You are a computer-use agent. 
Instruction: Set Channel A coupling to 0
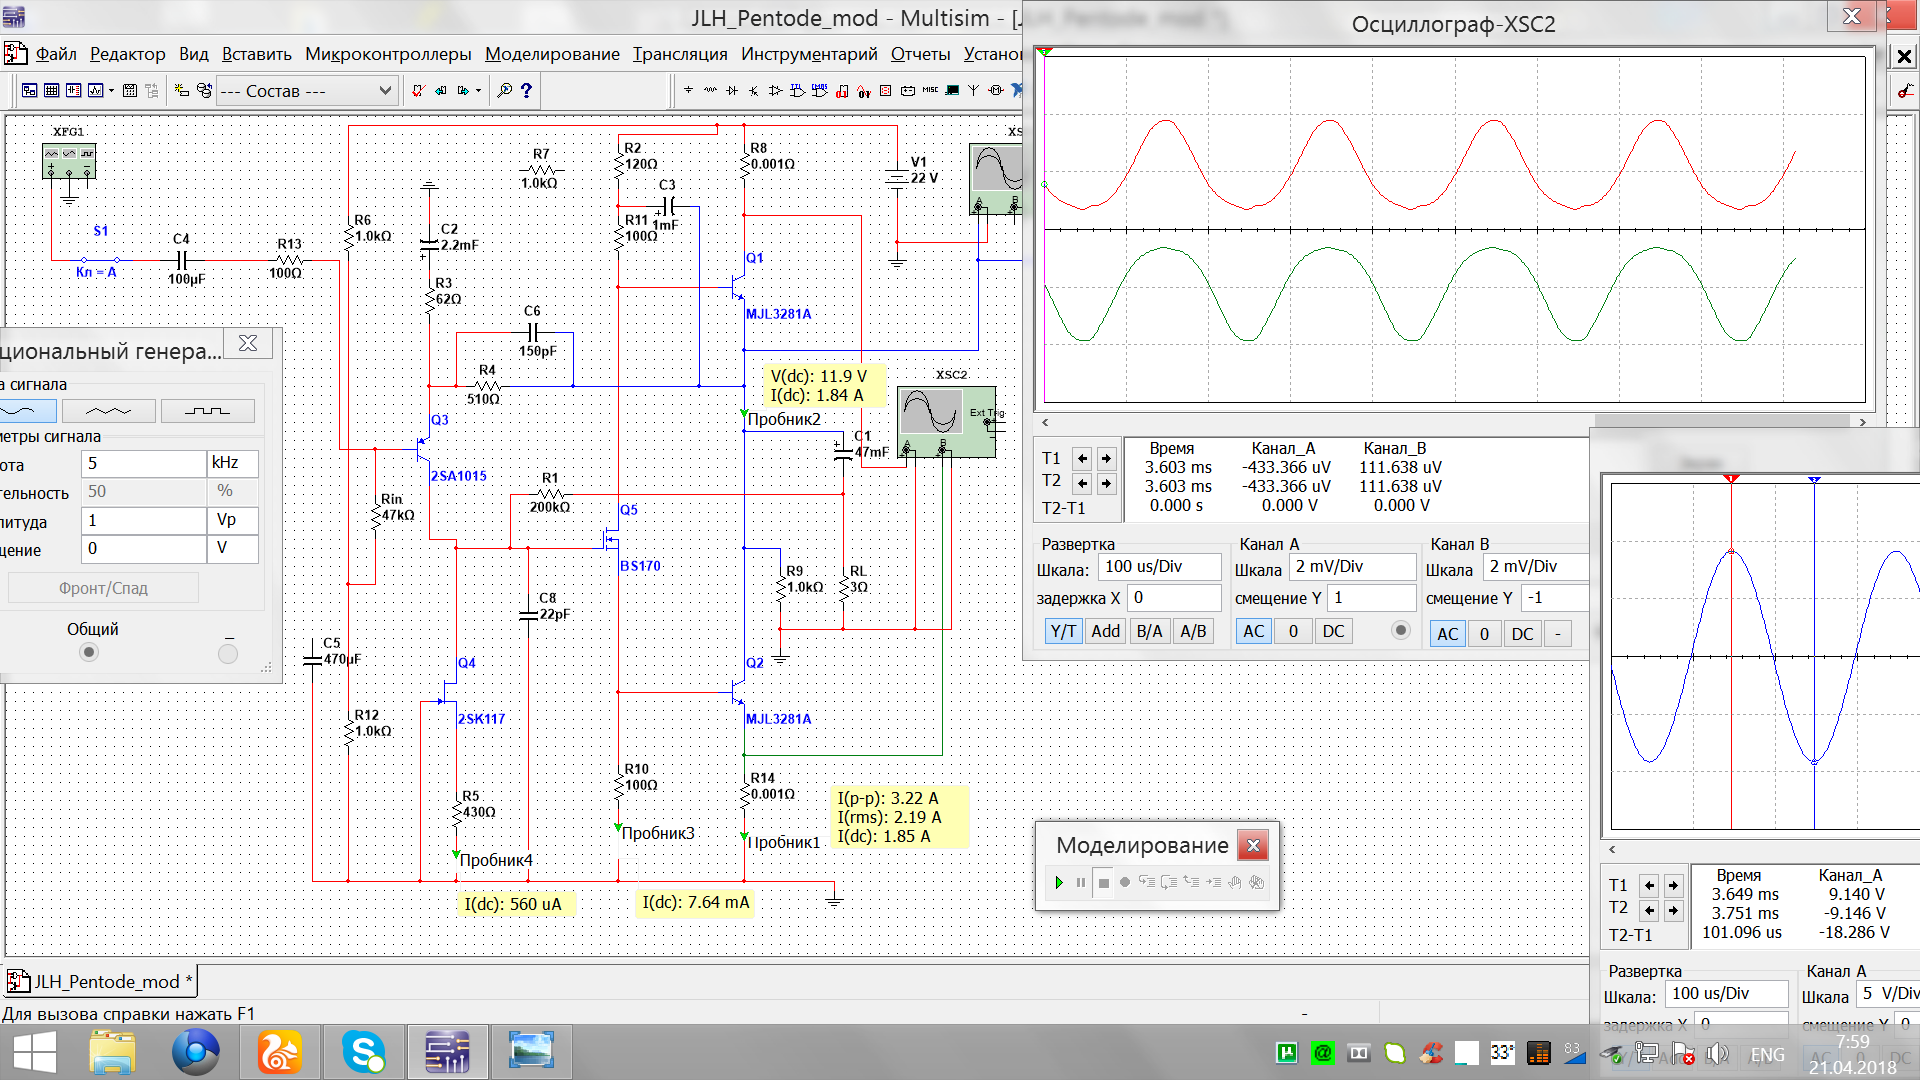(x=1293, y=631)
